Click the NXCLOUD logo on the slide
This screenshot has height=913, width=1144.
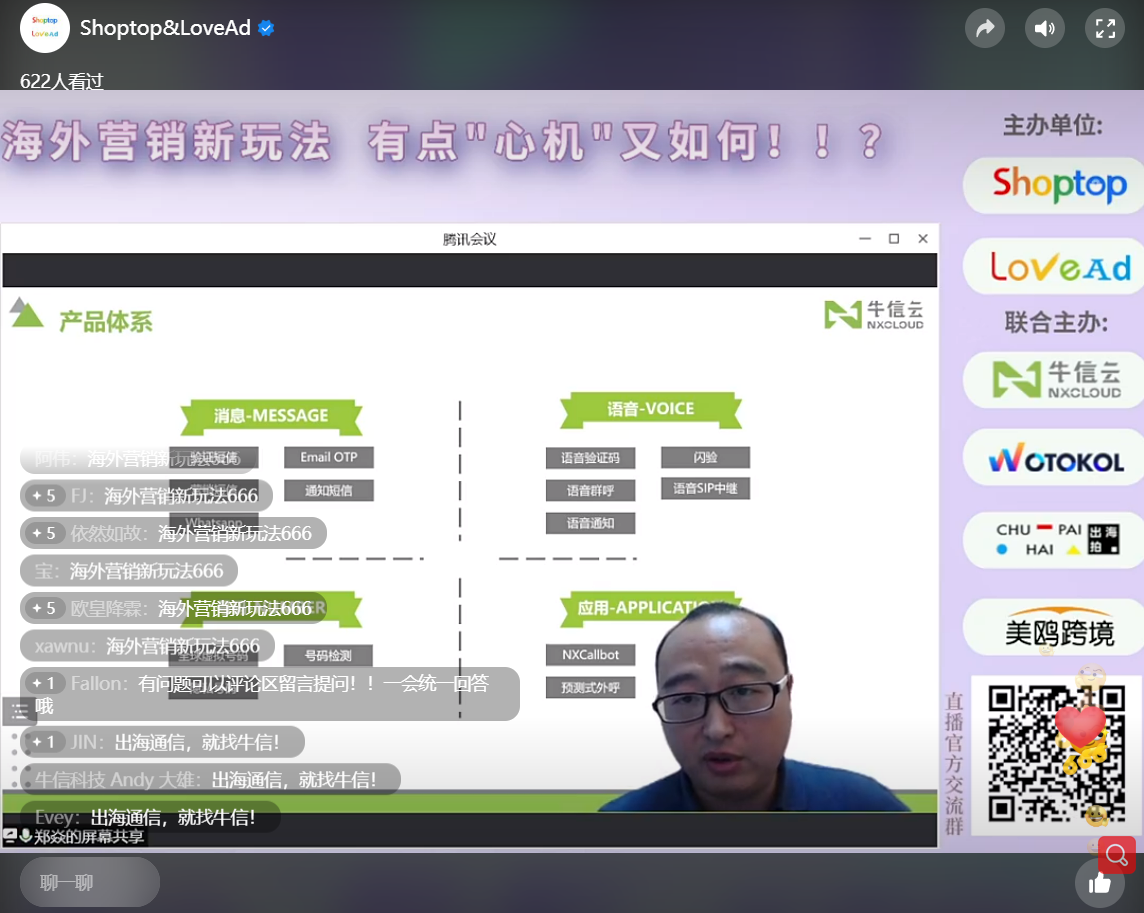(x=873, y=315)
